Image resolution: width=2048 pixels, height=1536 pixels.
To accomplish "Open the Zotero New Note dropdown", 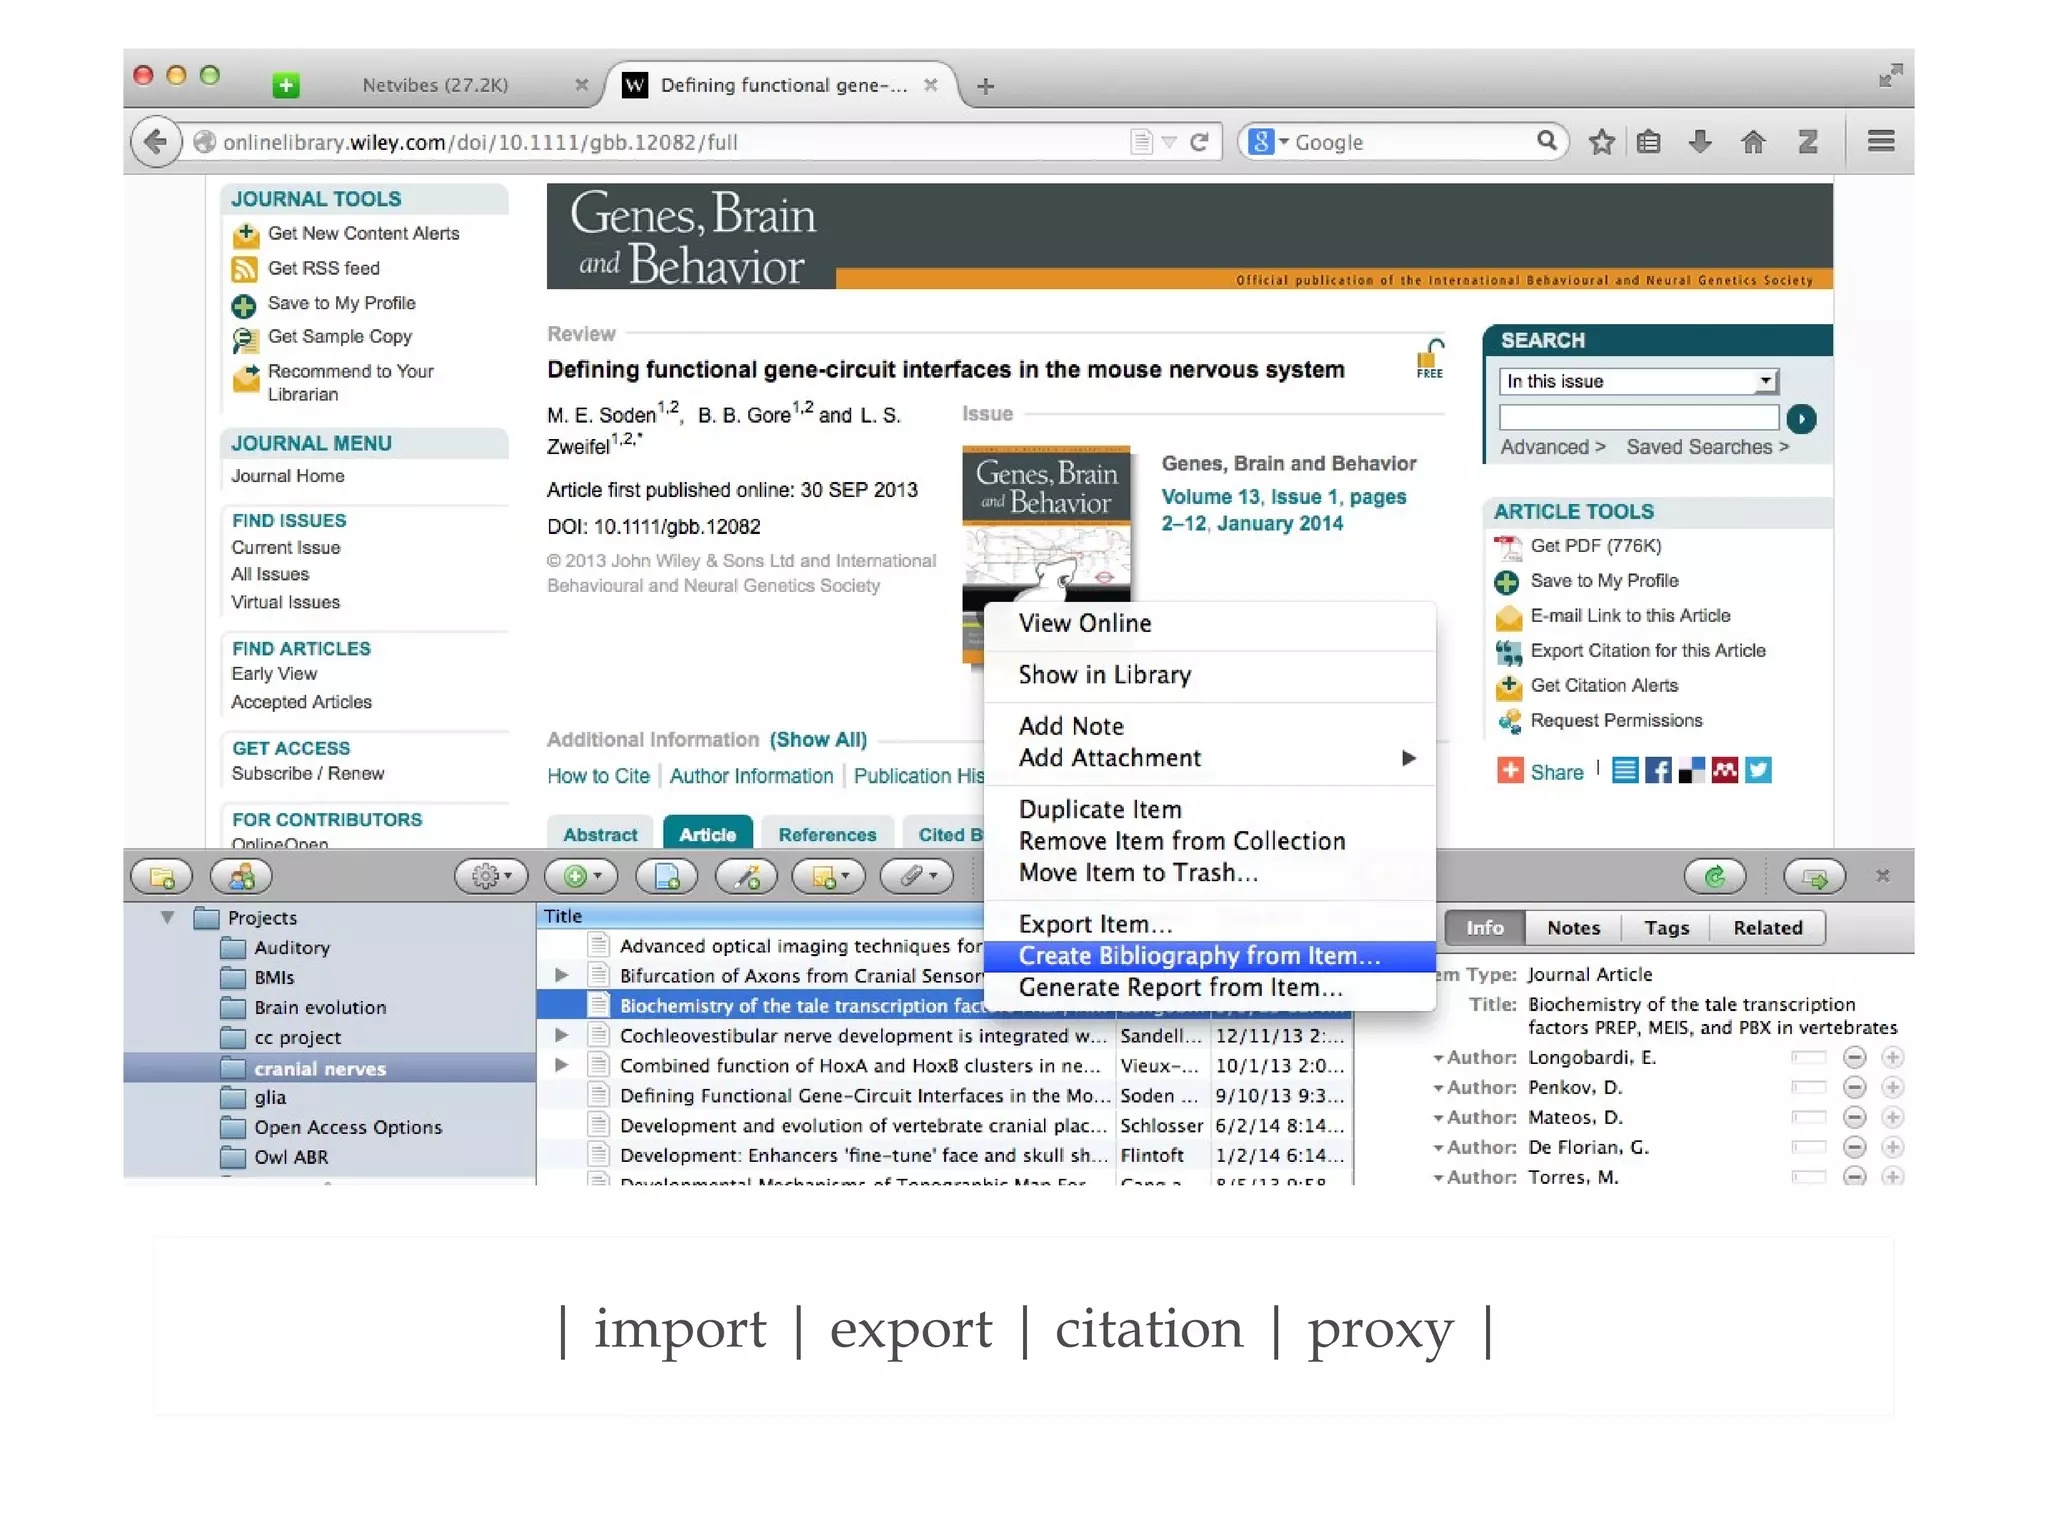I will point(829,877).
